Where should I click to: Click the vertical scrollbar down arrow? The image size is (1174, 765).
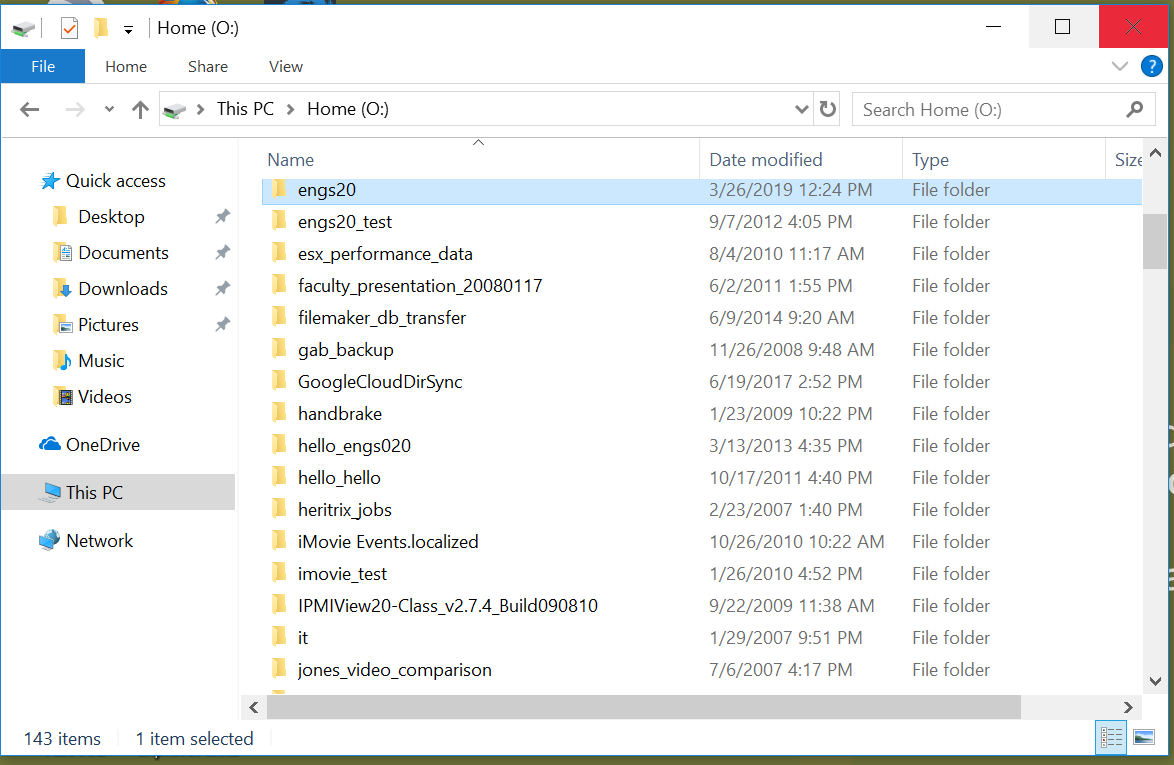[1155, 681]
